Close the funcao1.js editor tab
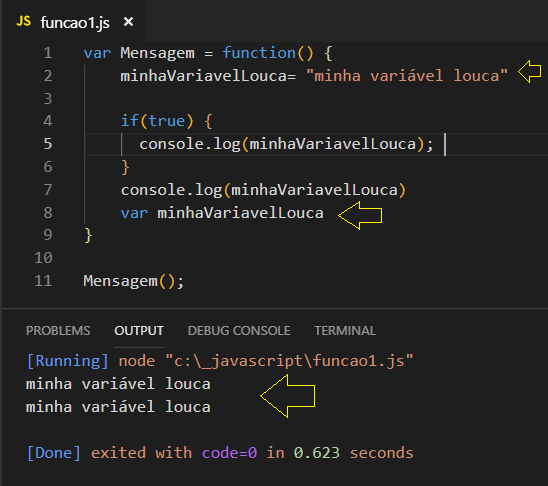 point(128,22)
